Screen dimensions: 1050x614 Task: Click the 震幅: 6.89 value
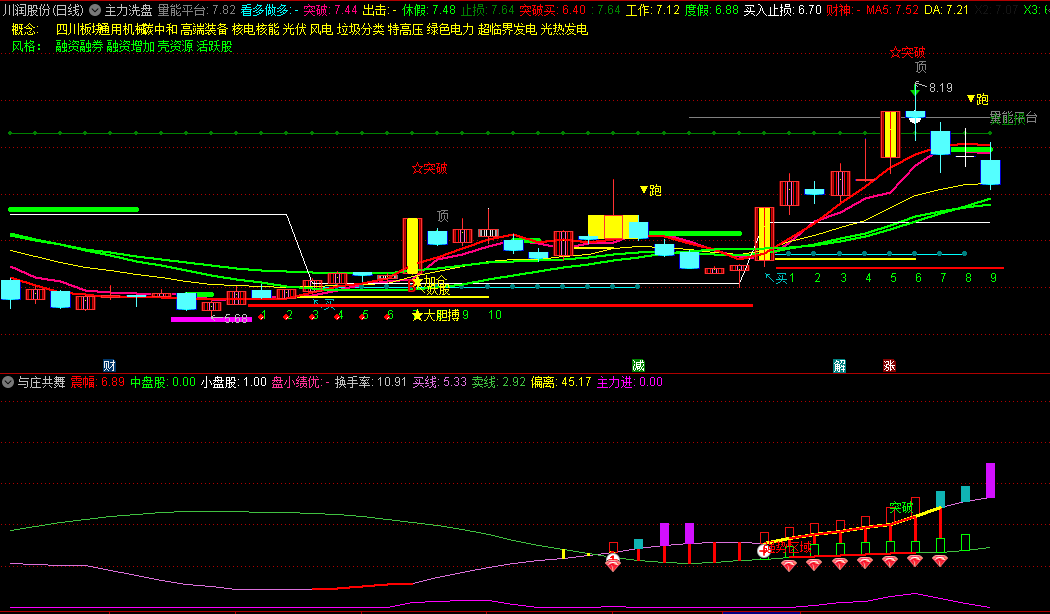coord(98,382)
